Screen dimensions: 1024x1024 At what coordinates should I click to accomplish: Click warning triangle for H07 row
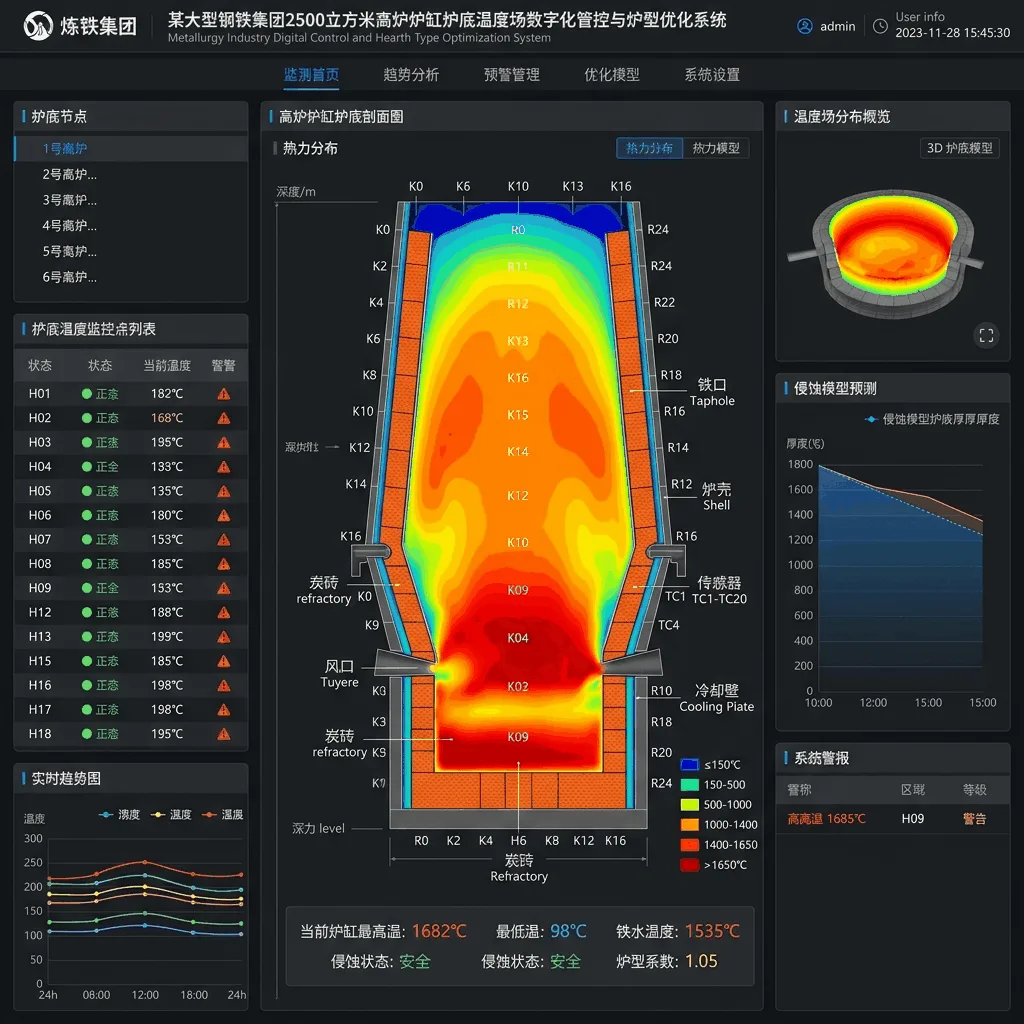pyautogui.click(x=223, y=539)
